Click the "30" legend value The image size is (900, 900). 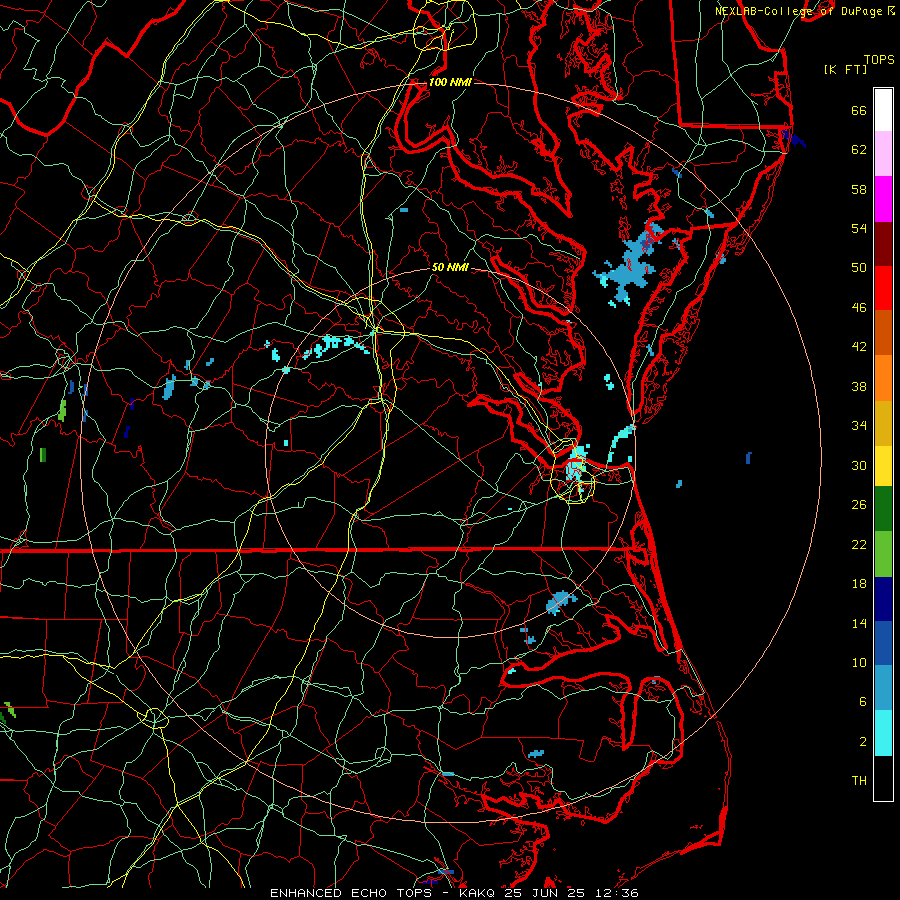pyautogui.click(x=859, y=465)
